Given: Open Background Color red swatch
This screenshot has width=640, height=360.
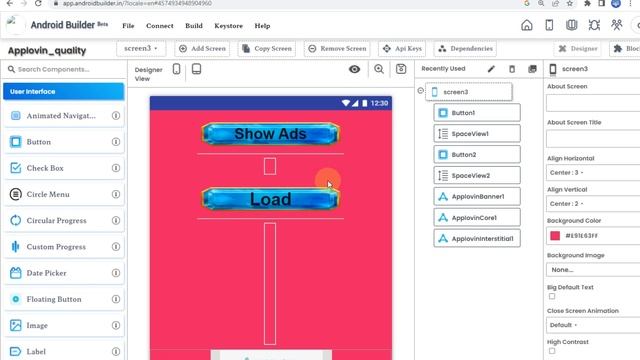Looking at the screenshot, I should coord(555,236).
